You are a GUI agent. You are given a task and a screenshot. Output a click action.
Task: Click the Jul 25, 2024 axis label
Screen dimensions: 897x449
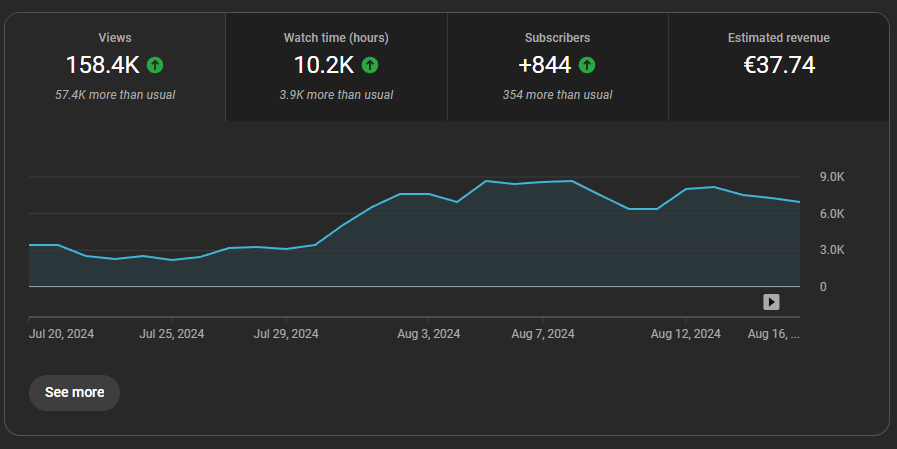(x=172, y=334)
